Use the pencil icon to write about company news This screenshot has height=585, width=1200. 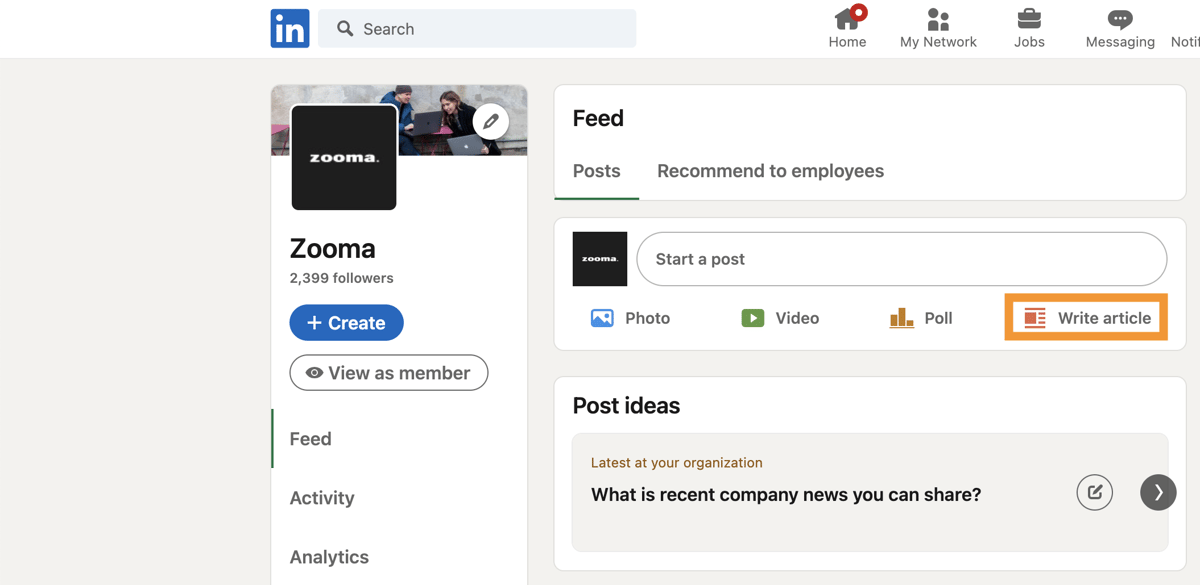tap(1094, 492)
